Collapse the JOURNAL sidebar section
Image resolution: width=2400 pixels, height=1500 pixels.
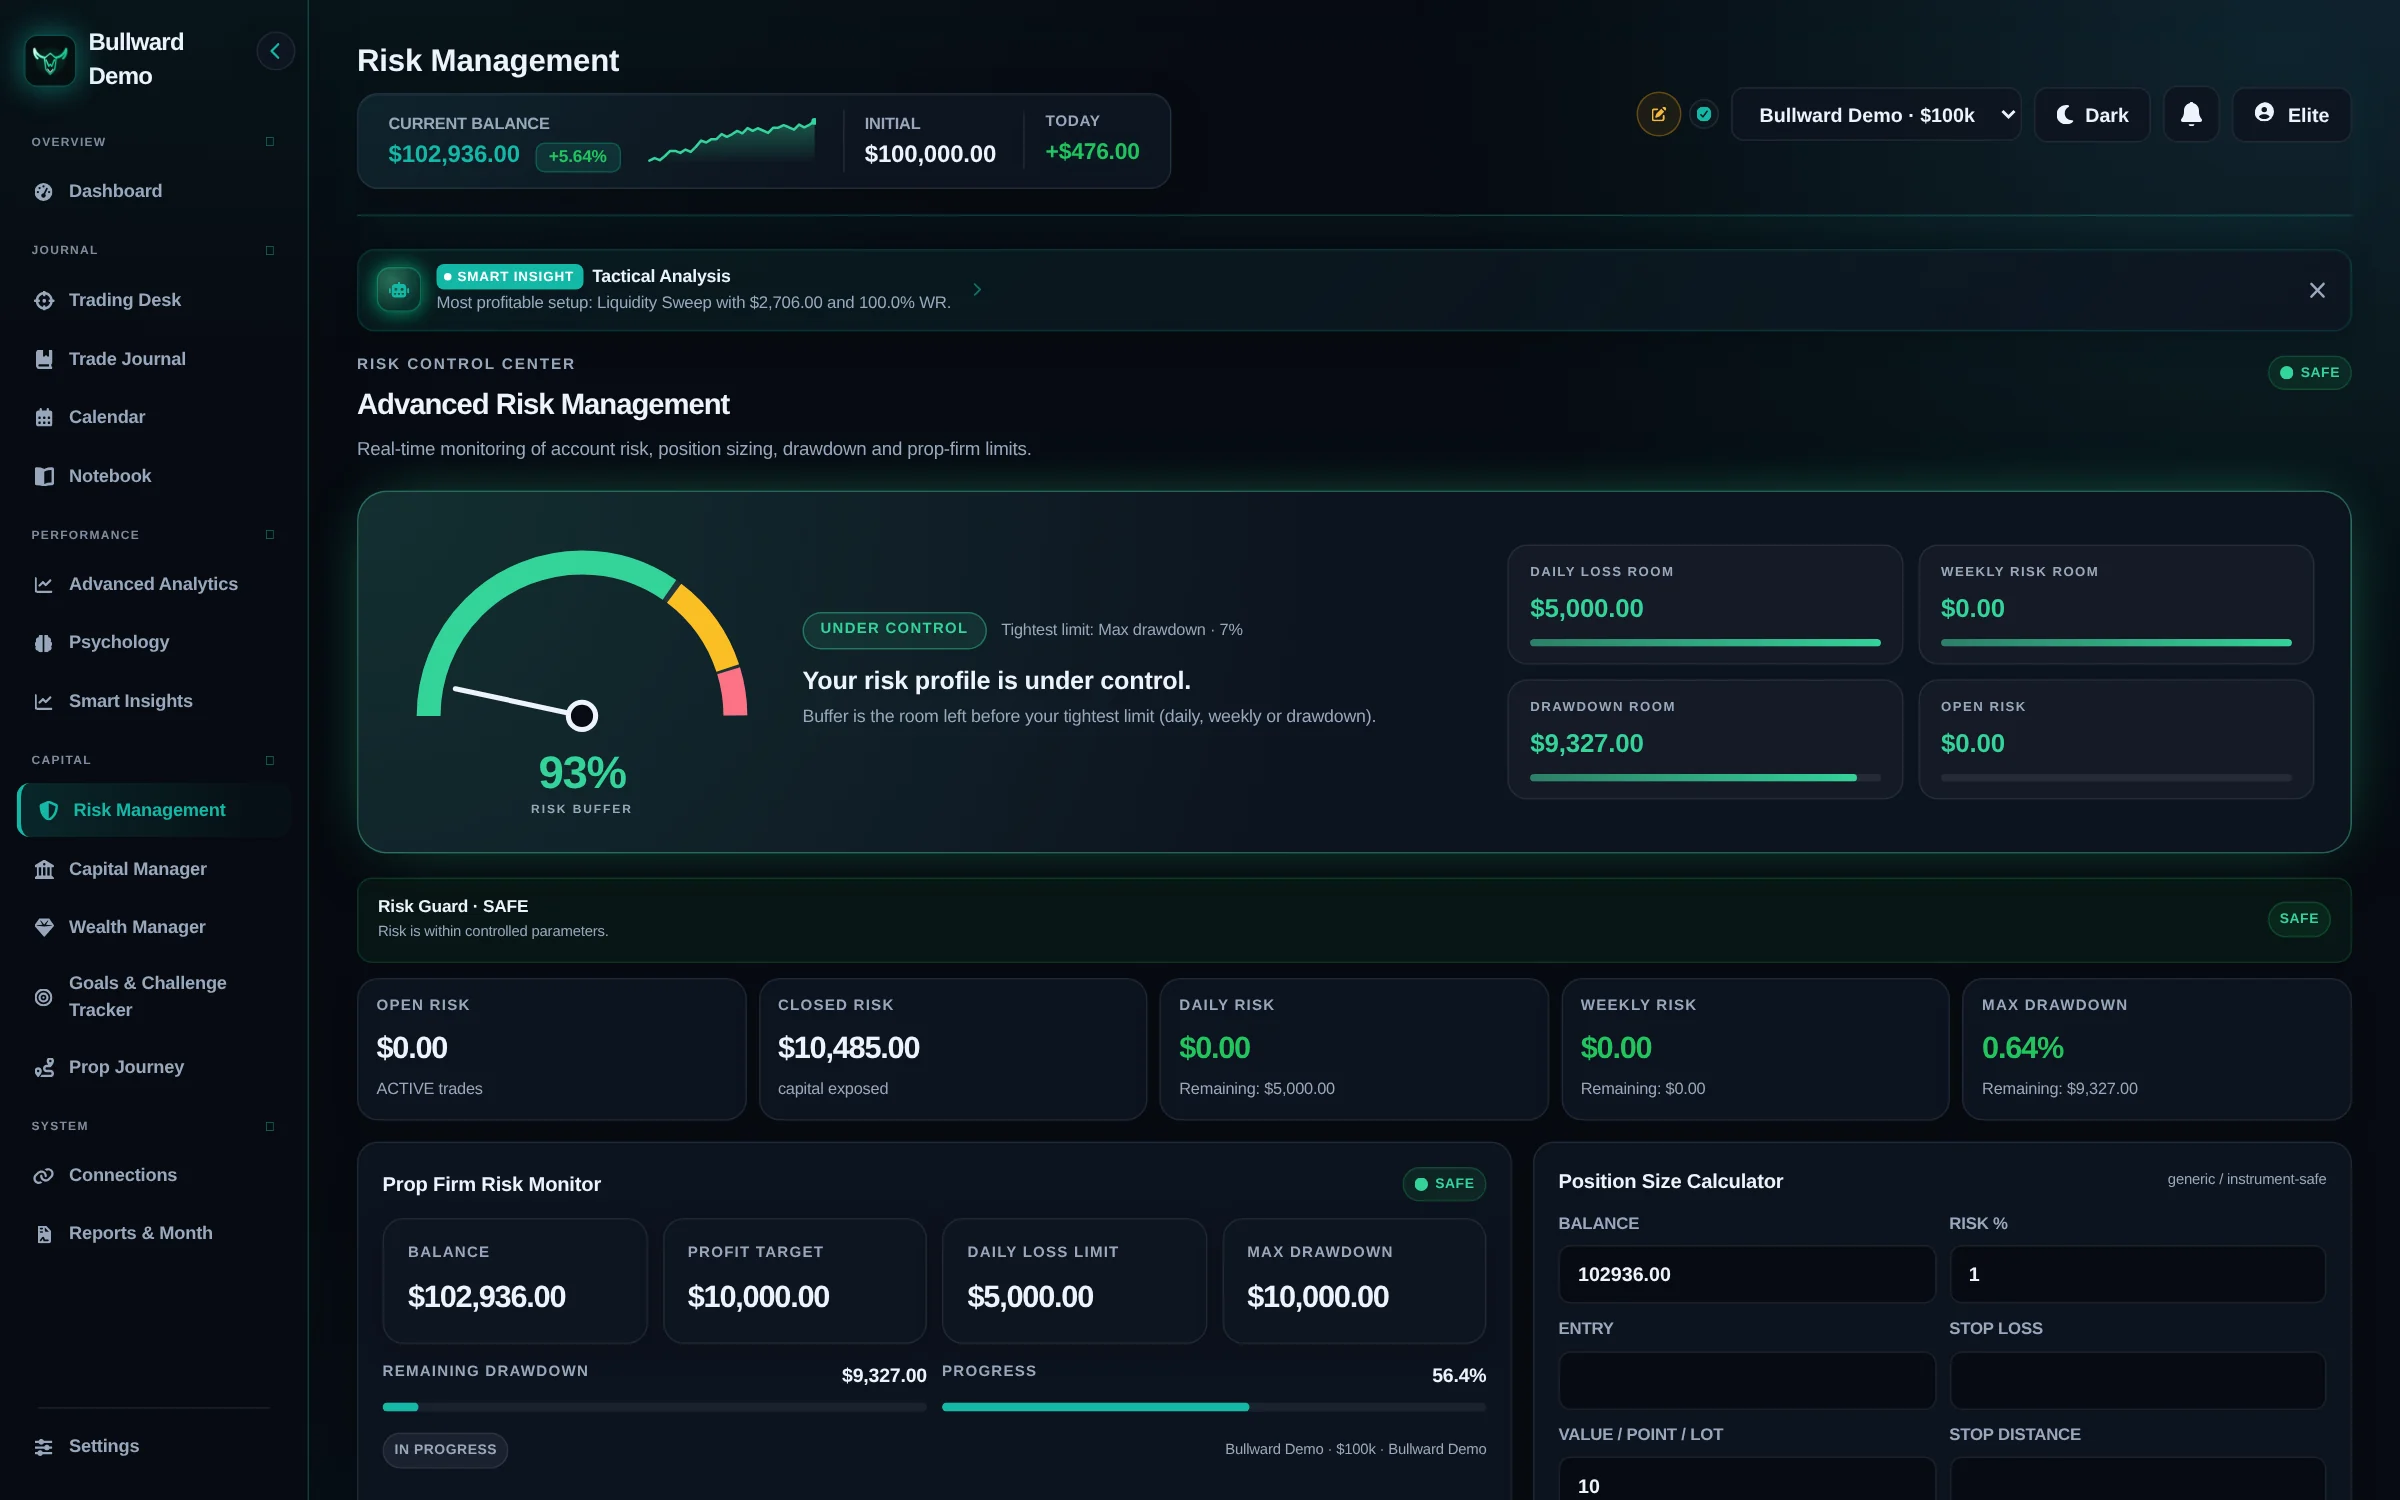[x=270, y=250]
